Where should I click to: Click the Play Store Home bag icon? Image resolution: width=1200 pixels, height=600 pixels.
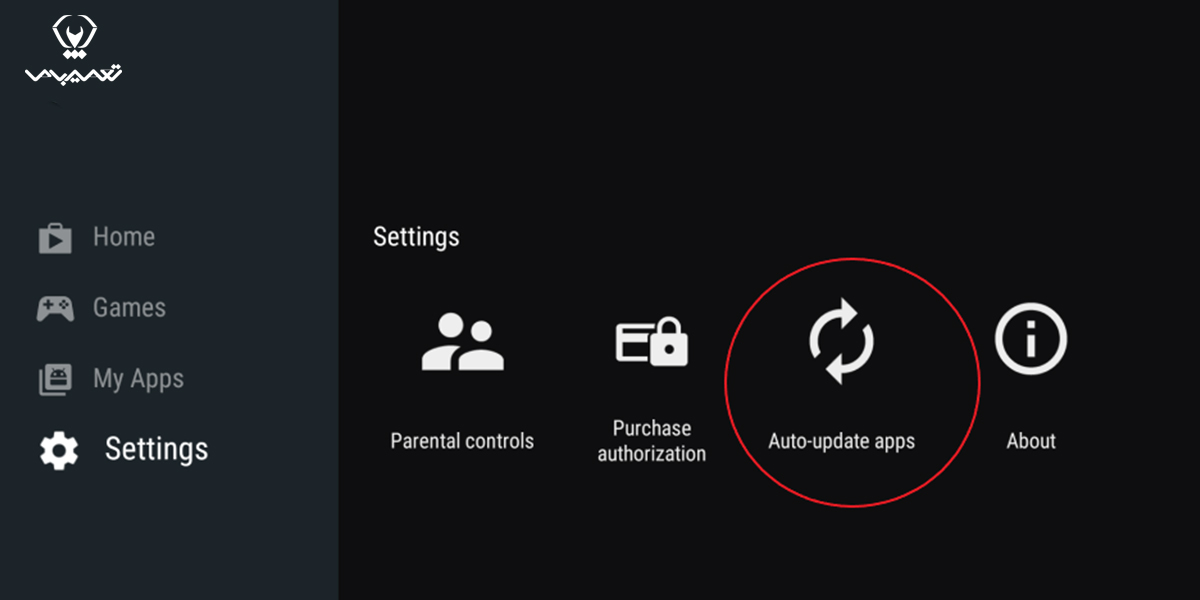[55, 238]
